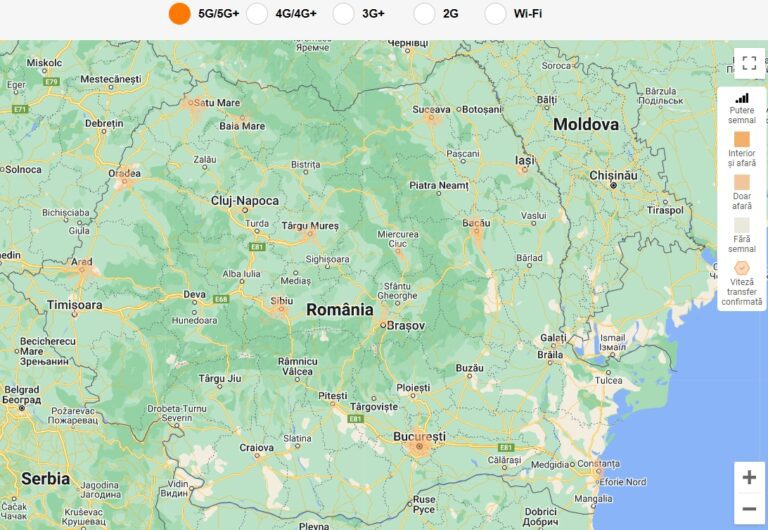This screenshot has width=768, height=530.
Task: Click the E79 road badge near Miskolc
Action: [x=51, y=81]
